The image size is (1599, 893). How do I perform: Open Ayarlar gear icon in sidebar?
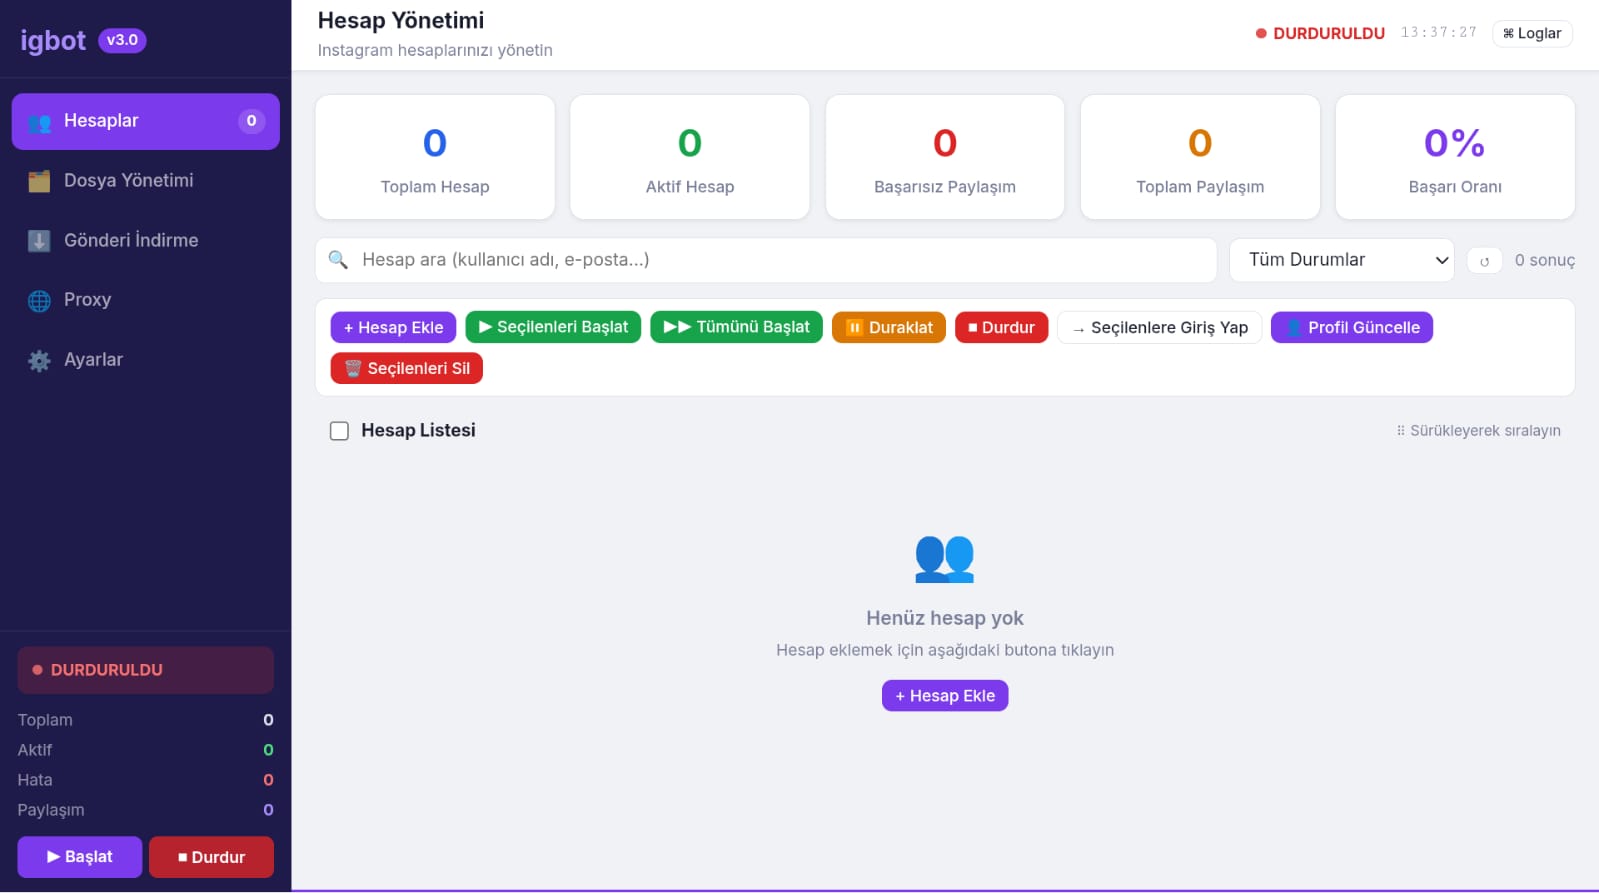click(x=39, y=361)
